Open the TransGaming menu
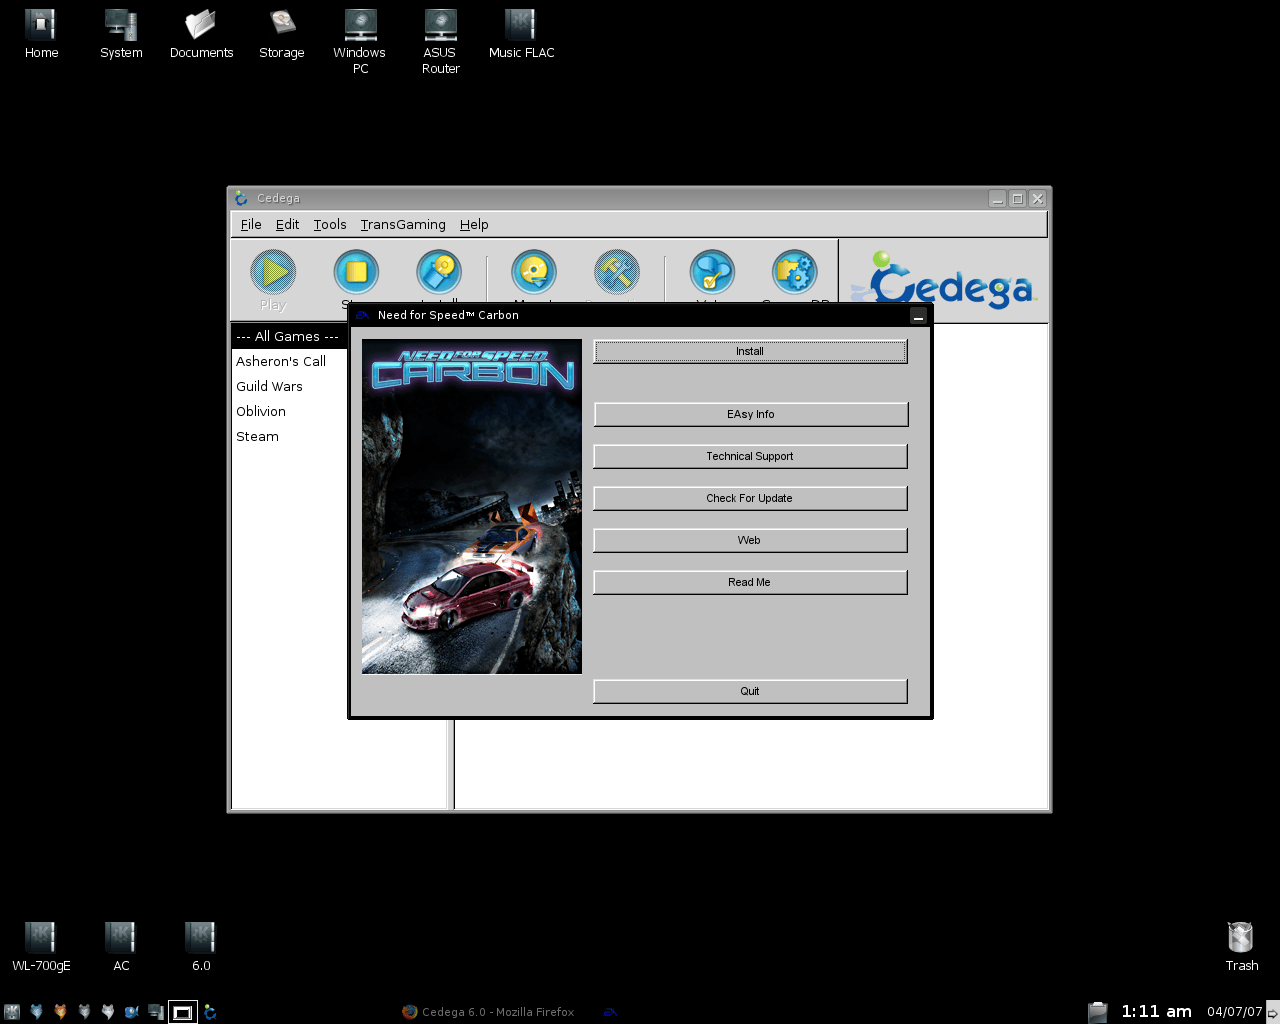This screenshot has height=1024, width=1280. [403, 225]
